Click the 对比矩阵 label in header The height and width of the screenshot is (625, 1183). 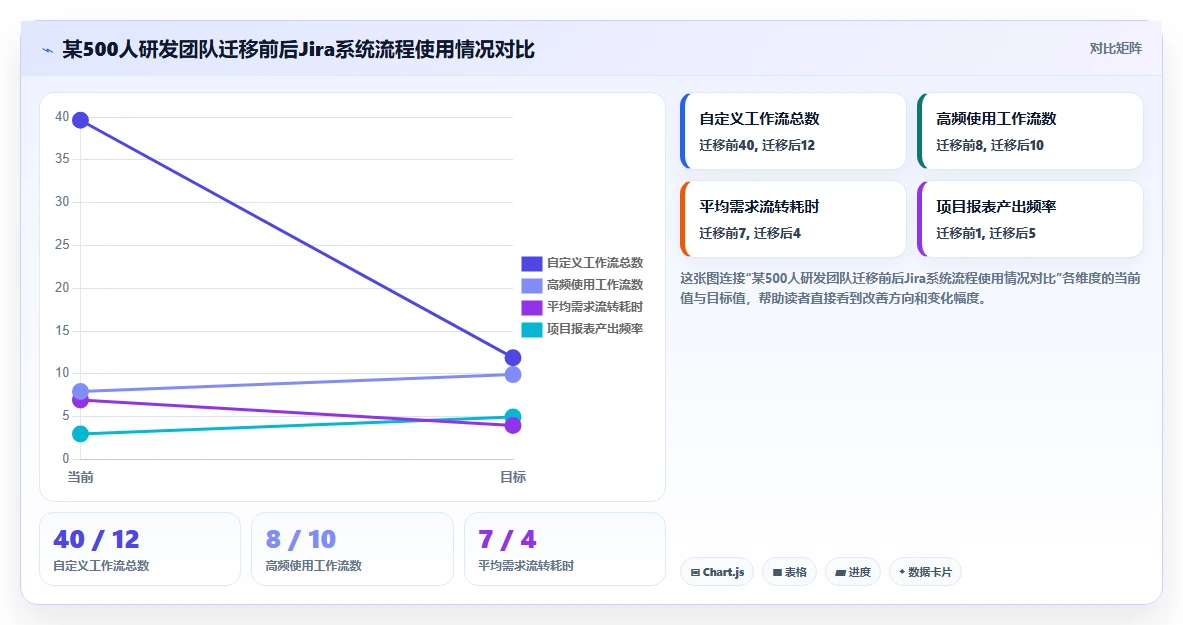pyautogui.click(x=1115, y=48)
